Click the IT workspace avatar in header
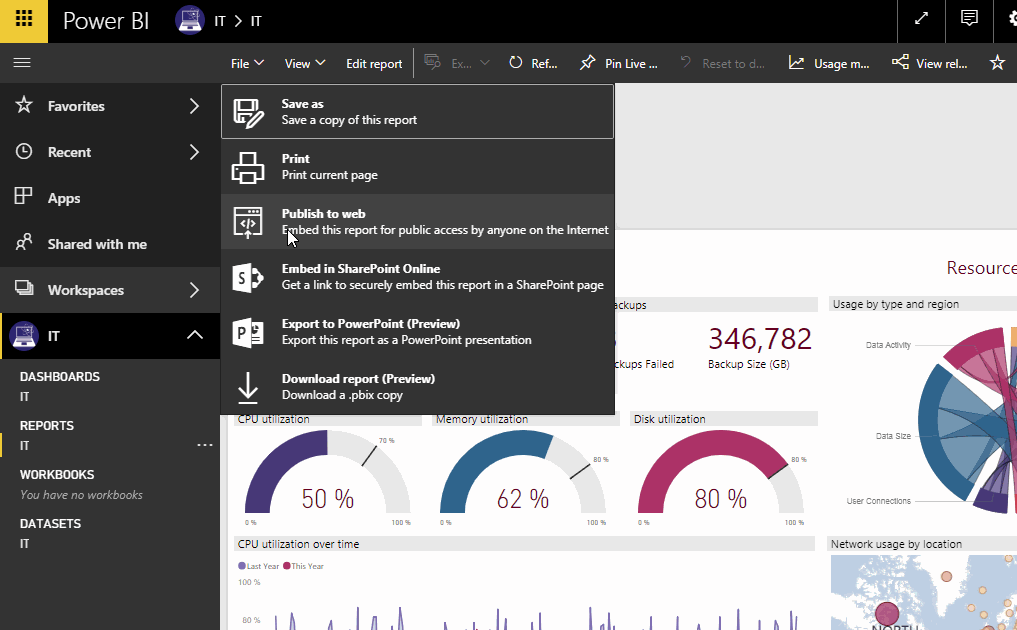Image resolution: width=1017 pixels, height=630 pixels. pos(190,20)
